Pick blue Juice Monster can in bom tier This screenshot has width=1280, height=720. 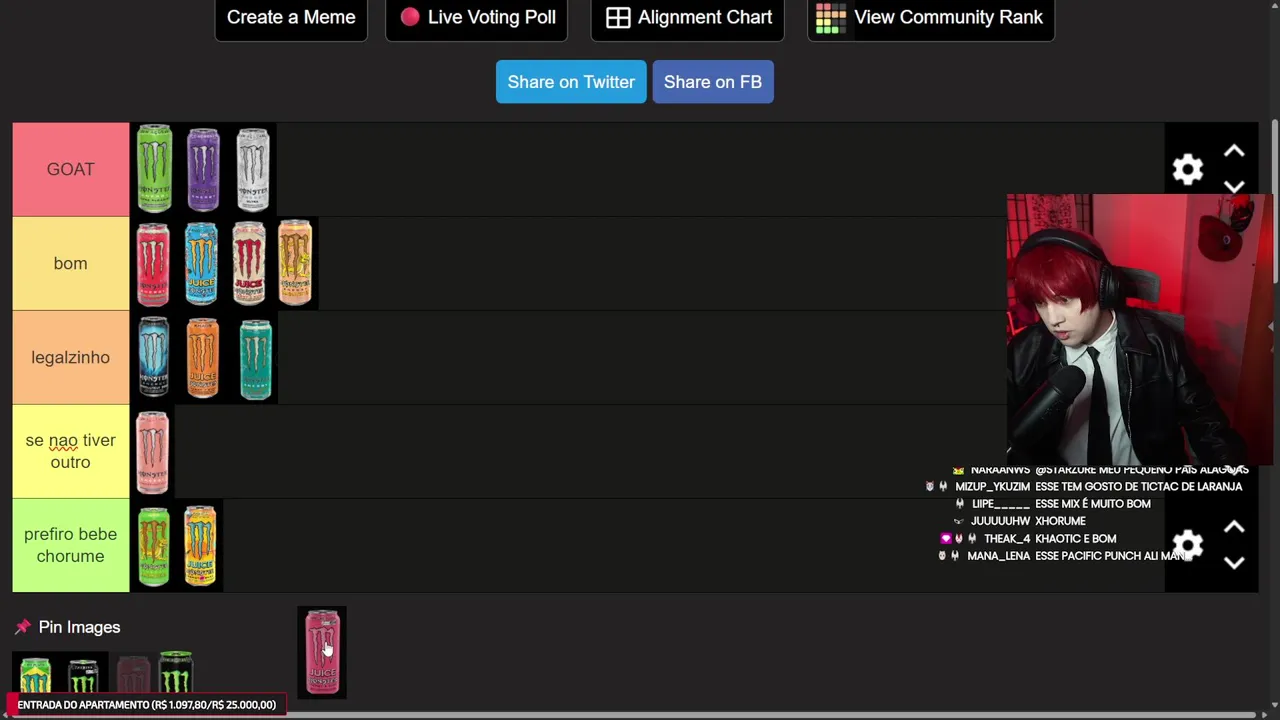click(x=201, y=263)
